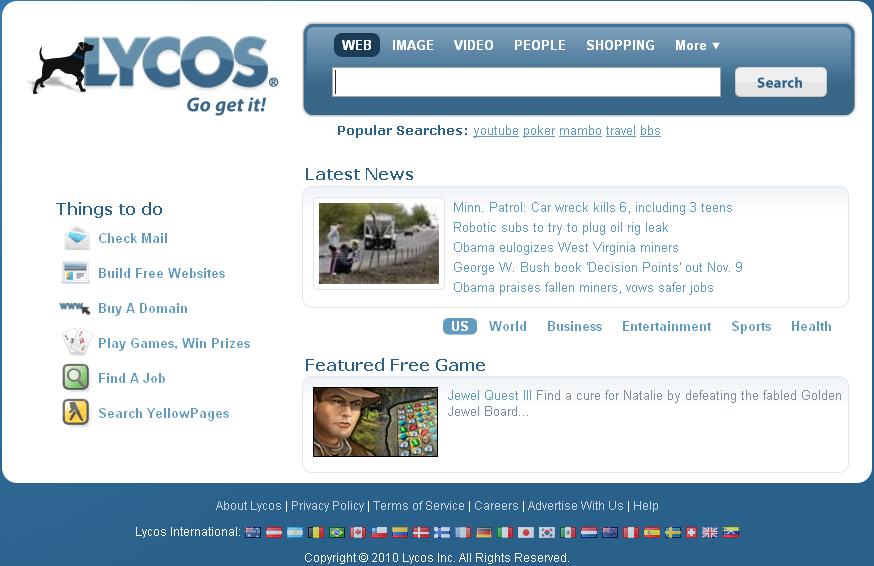This screenshot has height=566, width=874.
Task: Open the Jewel Quest game thumbnail
Action: 375,422
